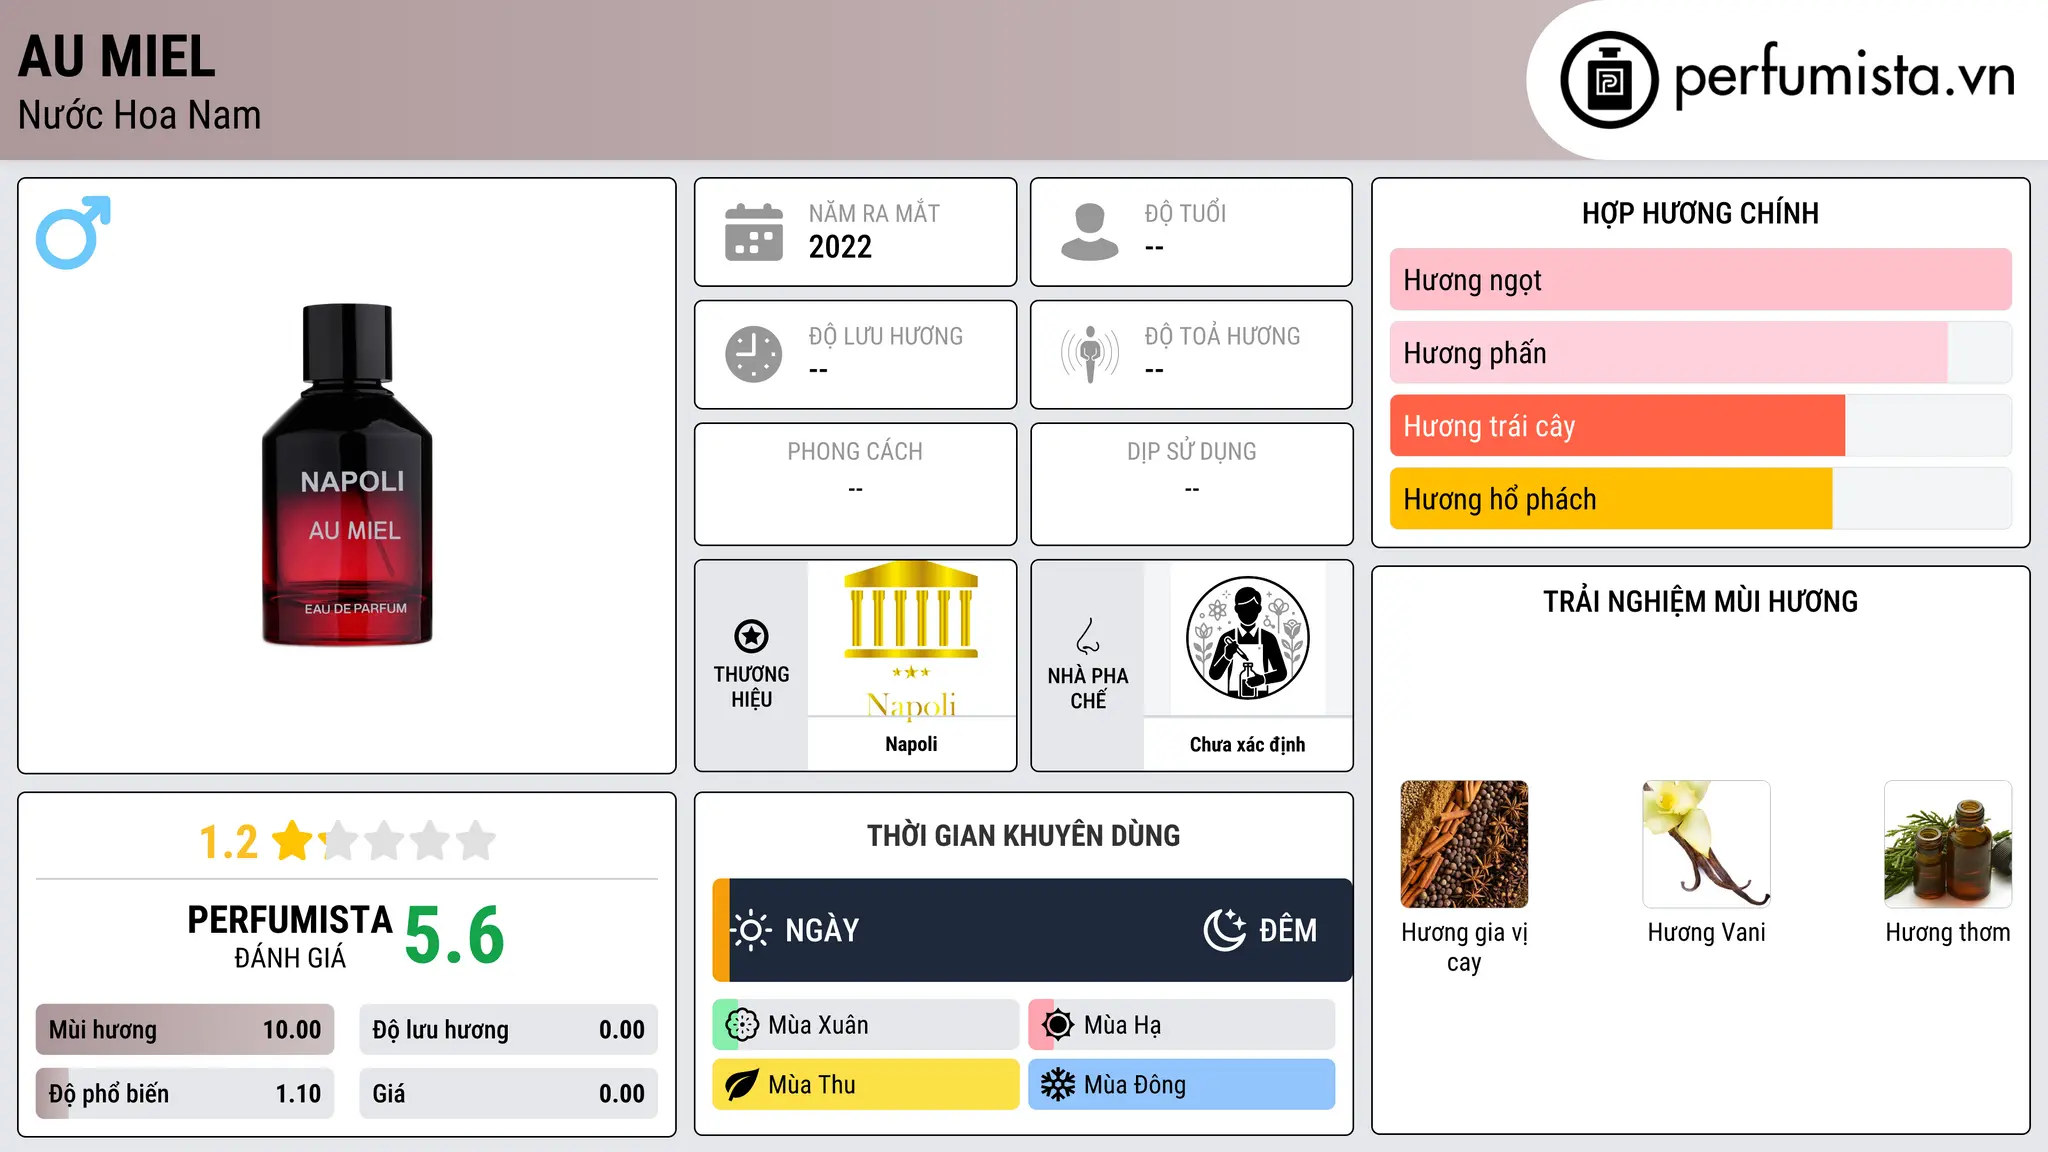2048x1152 pixels.
Task: Click the AU MIEL perfume title
Action: tap(117, 56)
